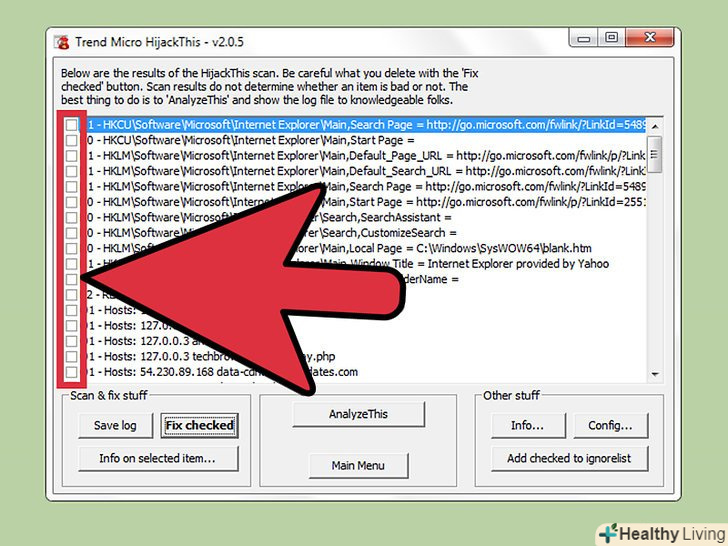This screenshot has width=728, height=546.
Task: Click Add checked to ignorelist
Action: (x=569, y=458)
